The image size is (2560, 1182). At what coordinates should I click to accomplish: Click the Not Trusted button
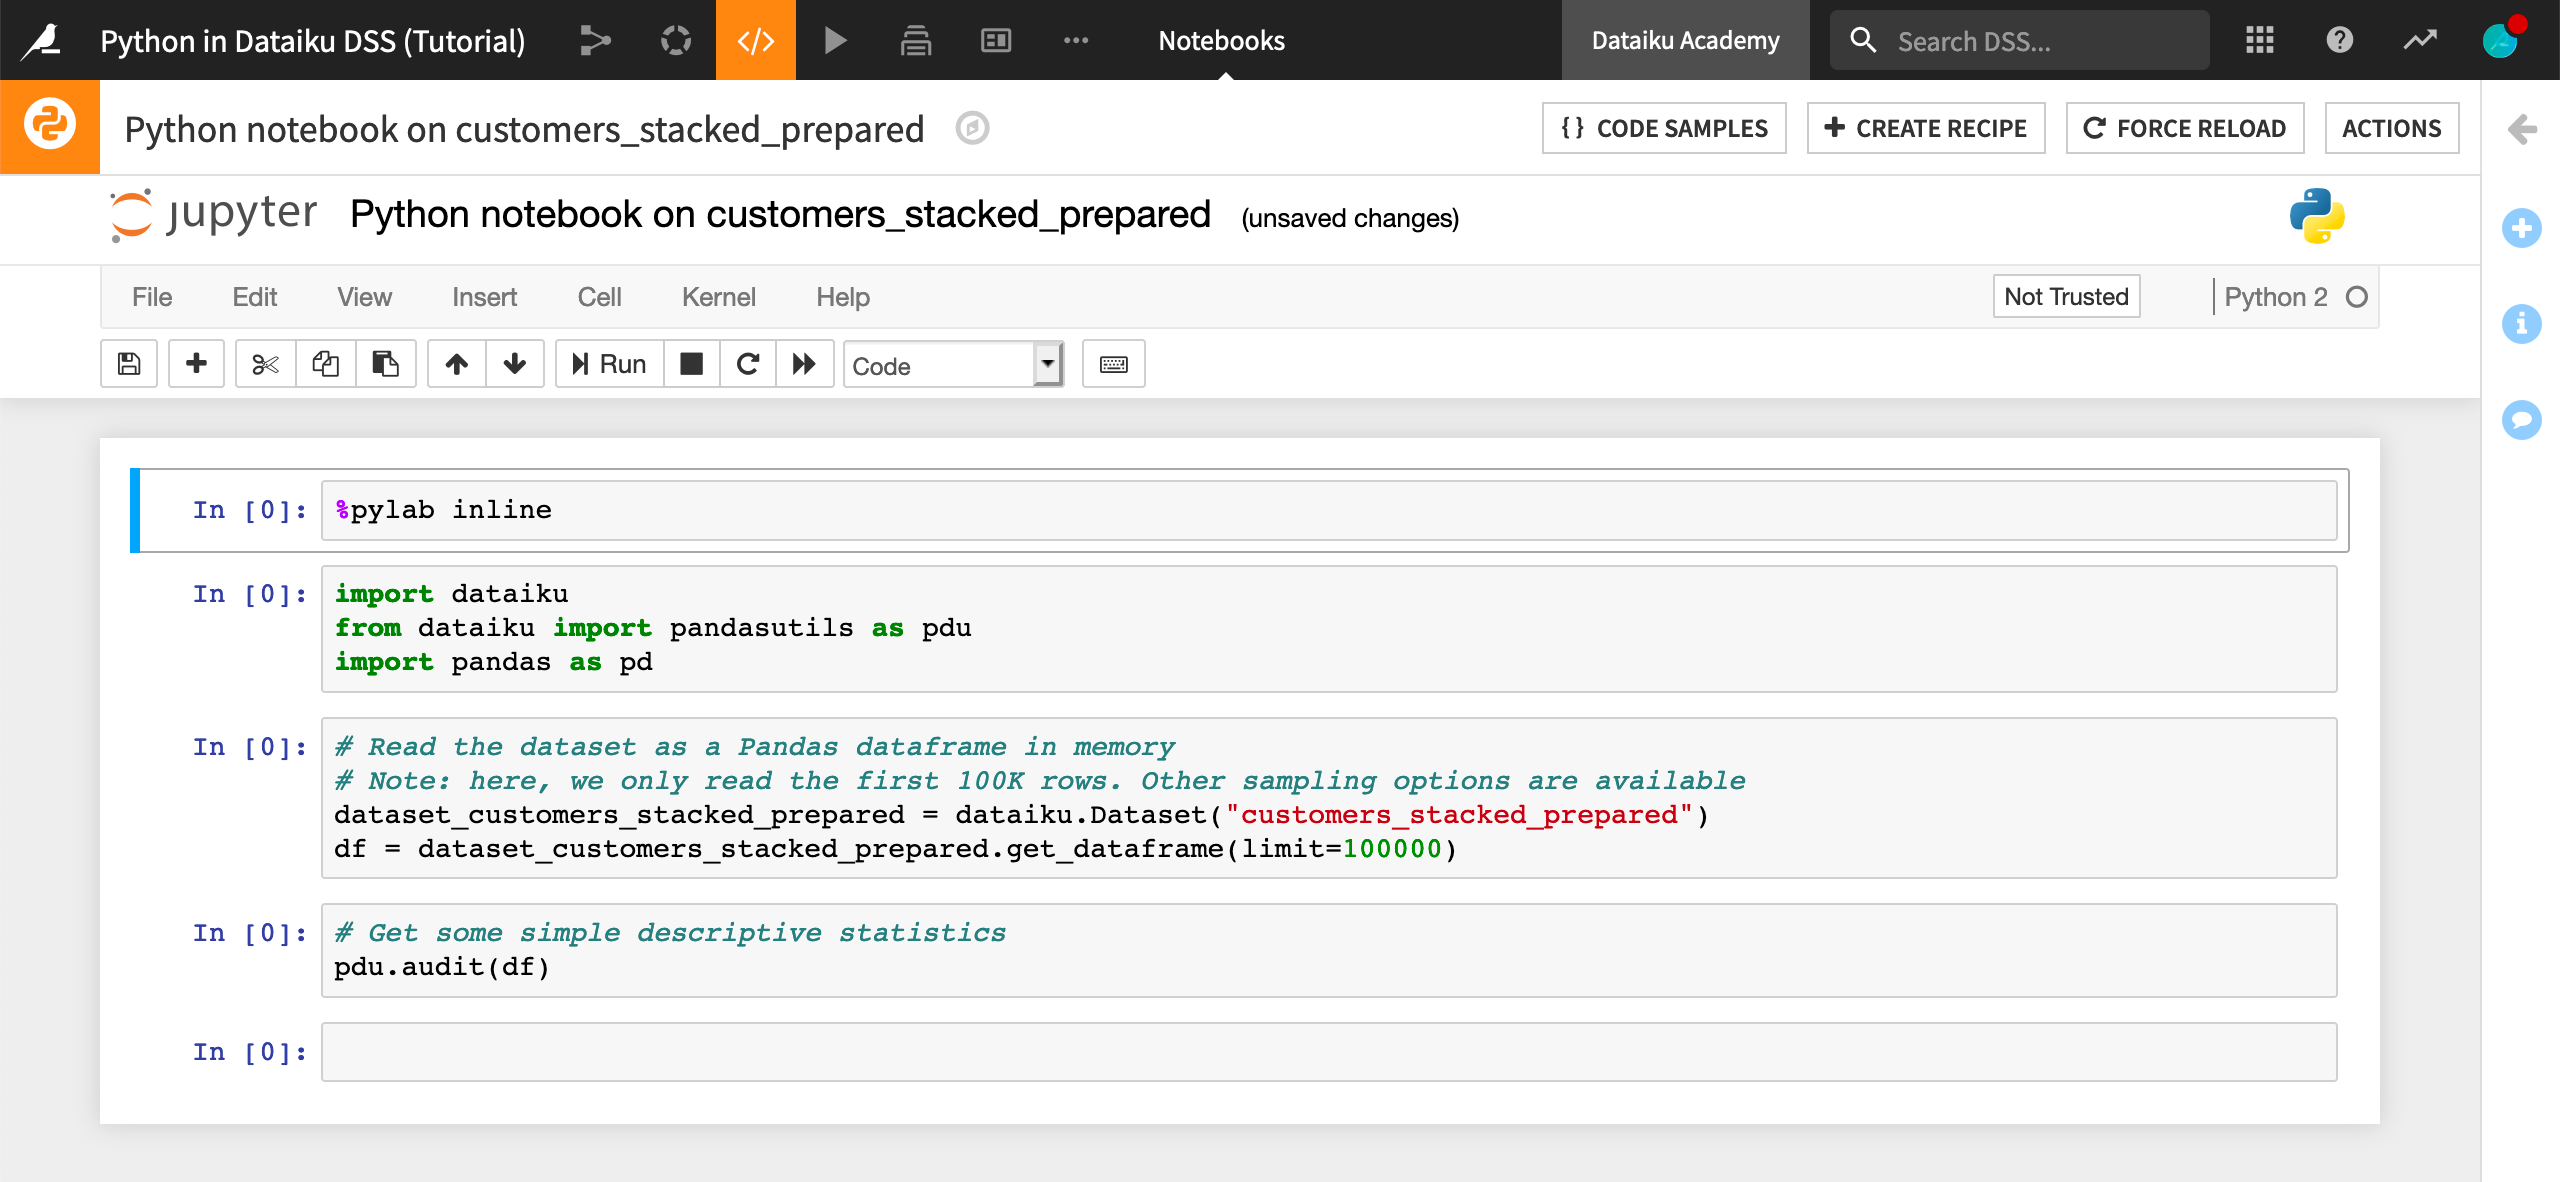[x=2066, y=296]
